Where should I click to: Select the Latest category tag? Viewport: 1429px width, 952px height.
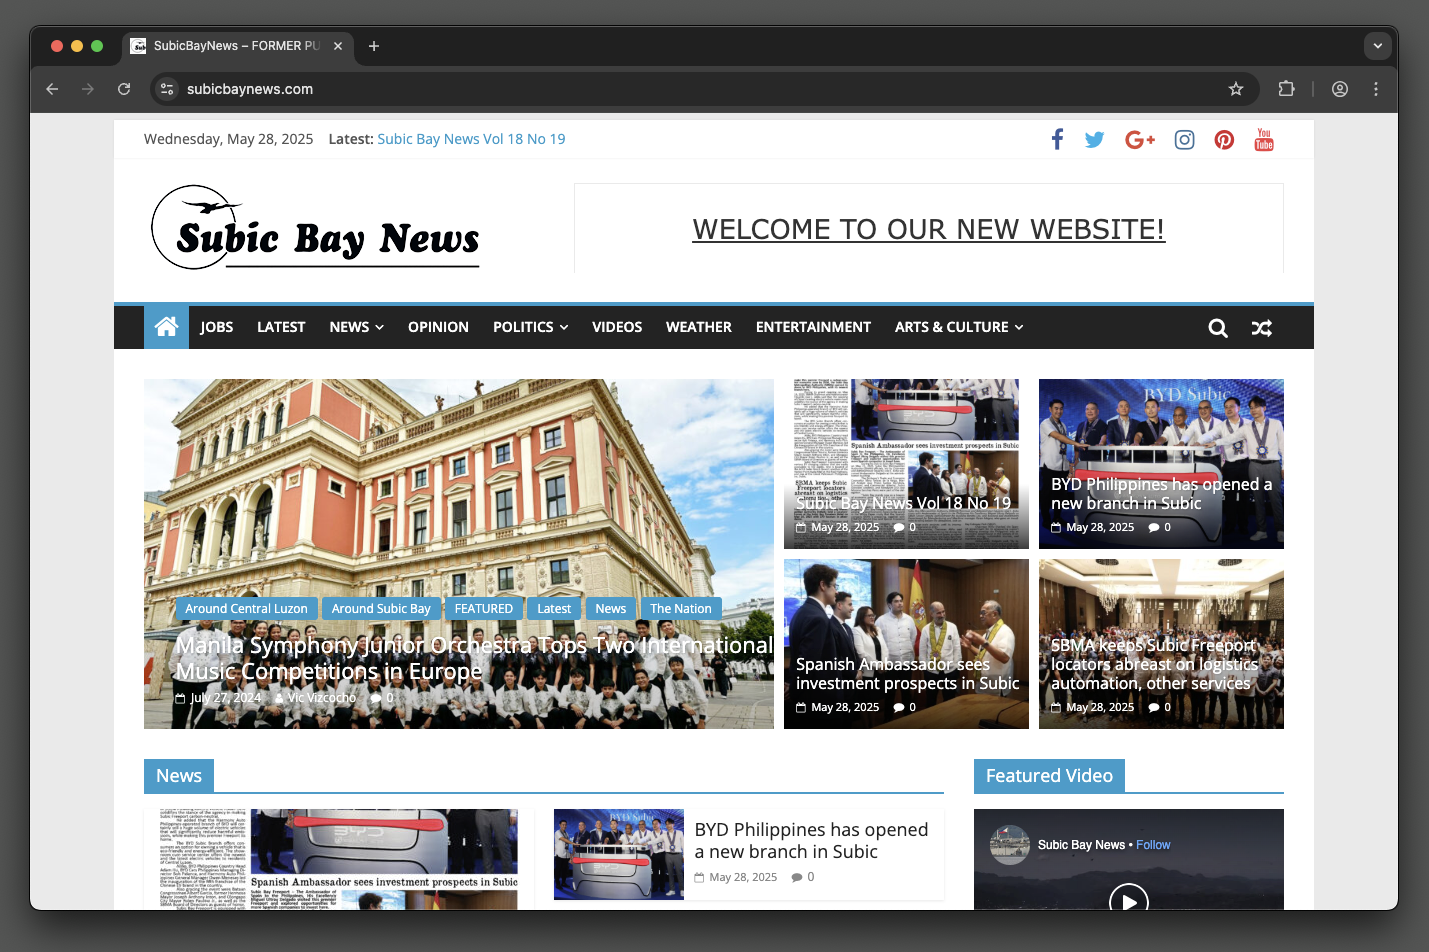(554, 608)
